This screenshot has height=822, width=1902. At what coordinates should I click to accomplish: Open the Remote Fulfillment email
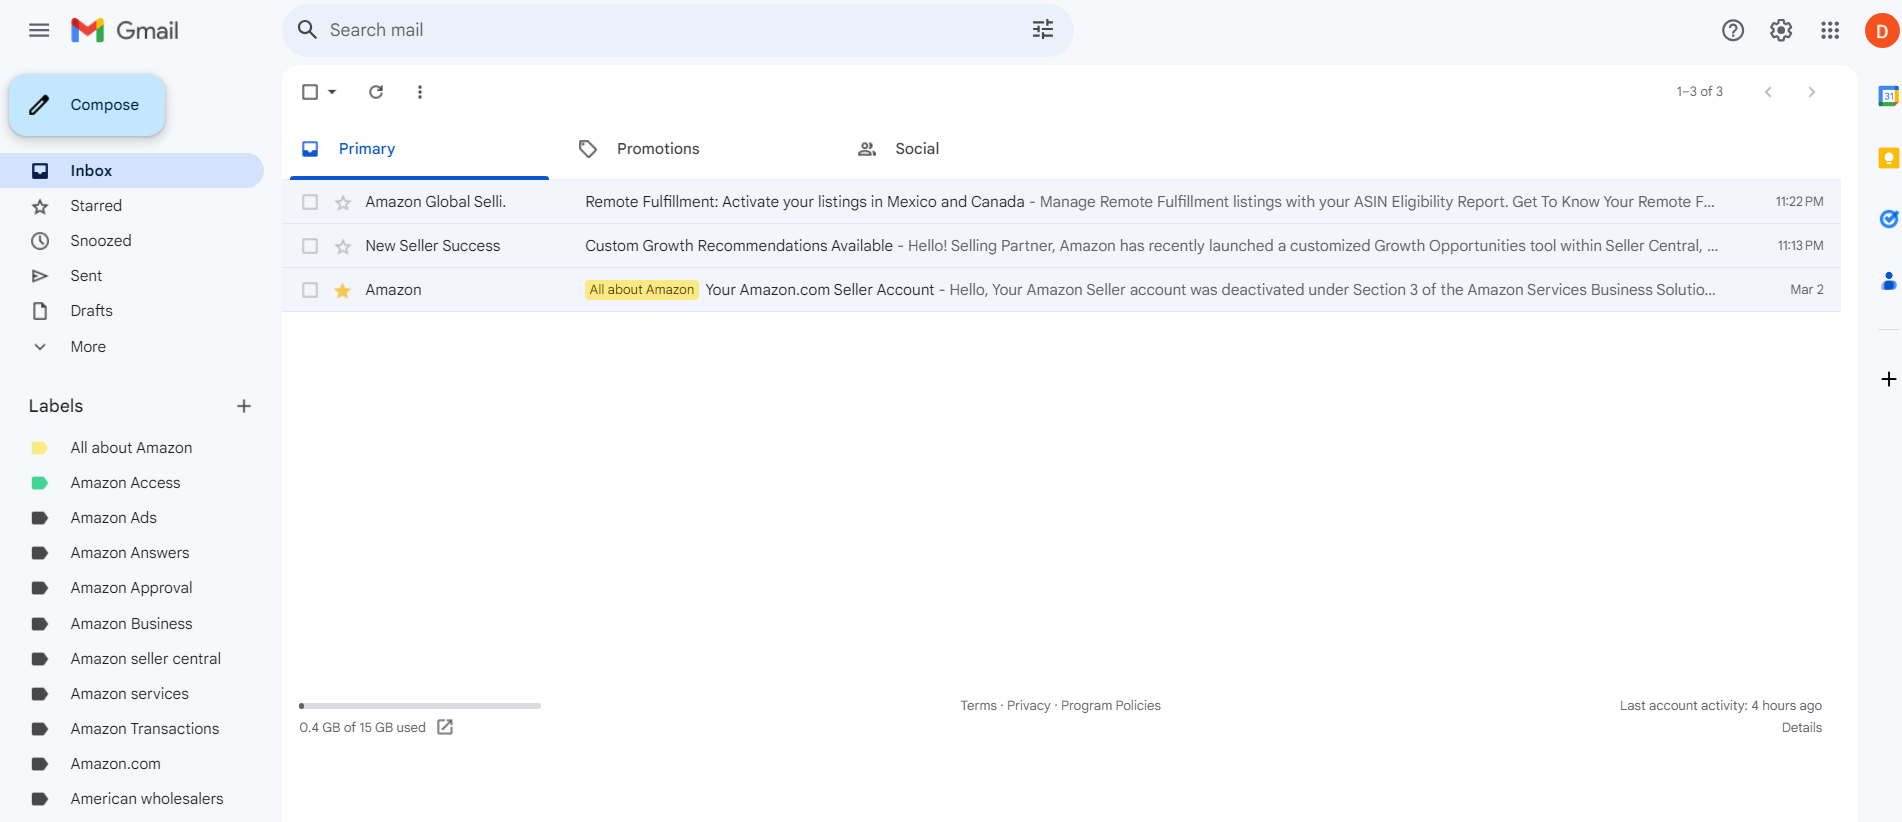click(x=1061, y=202)
